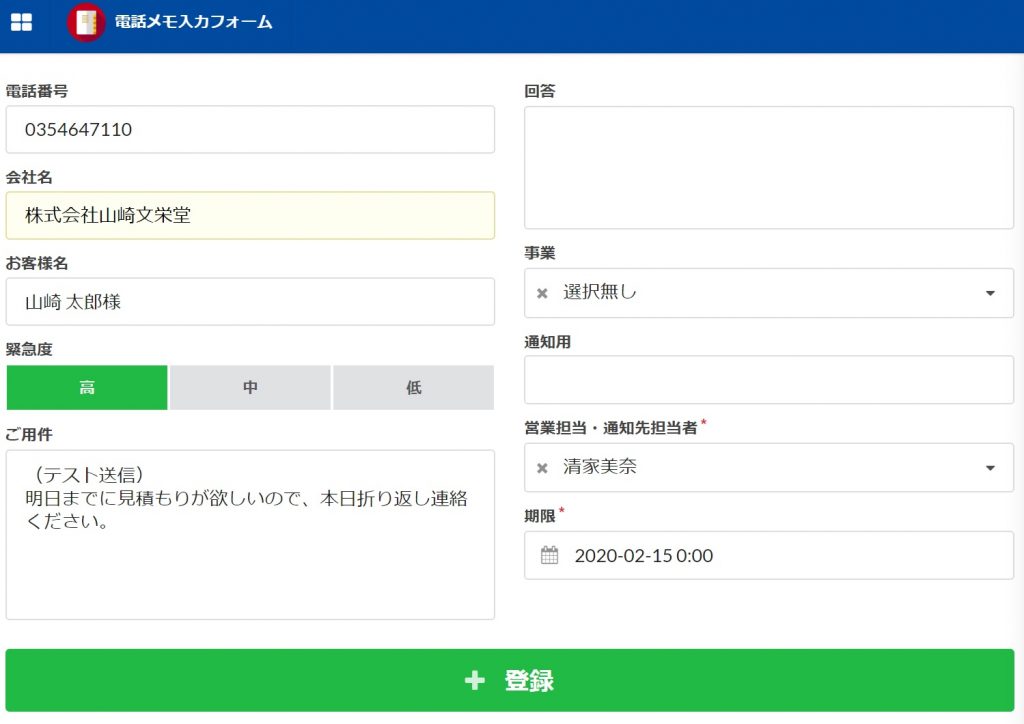Click the 電話メモ入力フォーム title
Screen dimensions: 1024x724
193,22
